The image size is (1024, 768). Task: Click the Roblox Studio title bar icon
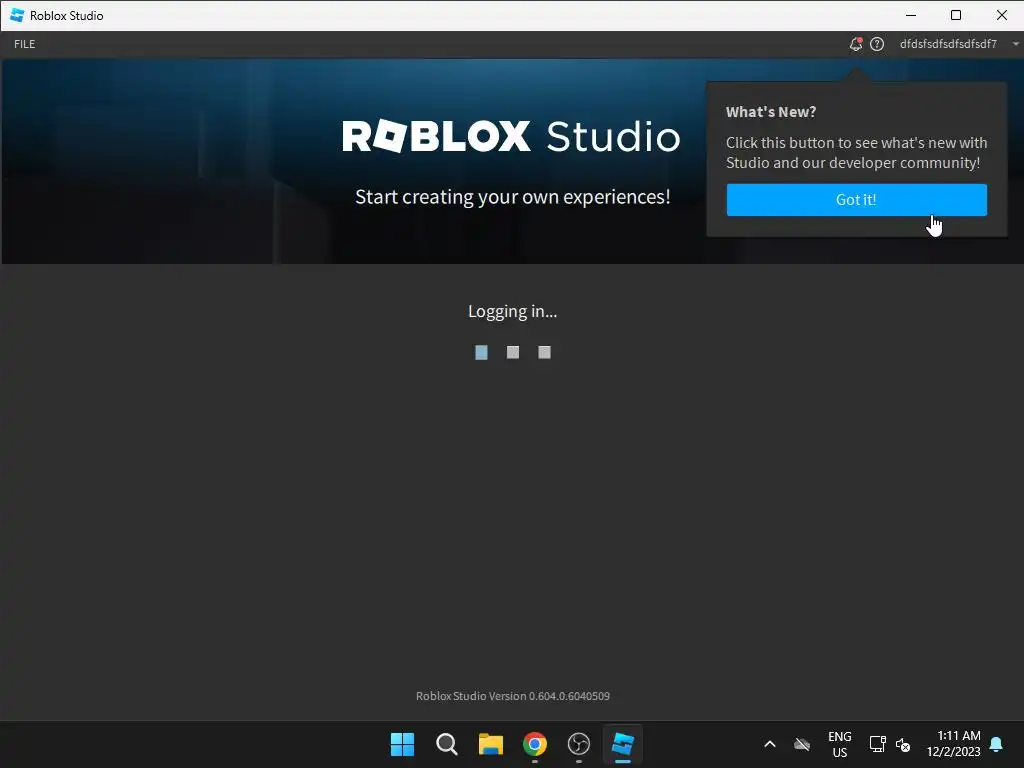pos(17,15)
